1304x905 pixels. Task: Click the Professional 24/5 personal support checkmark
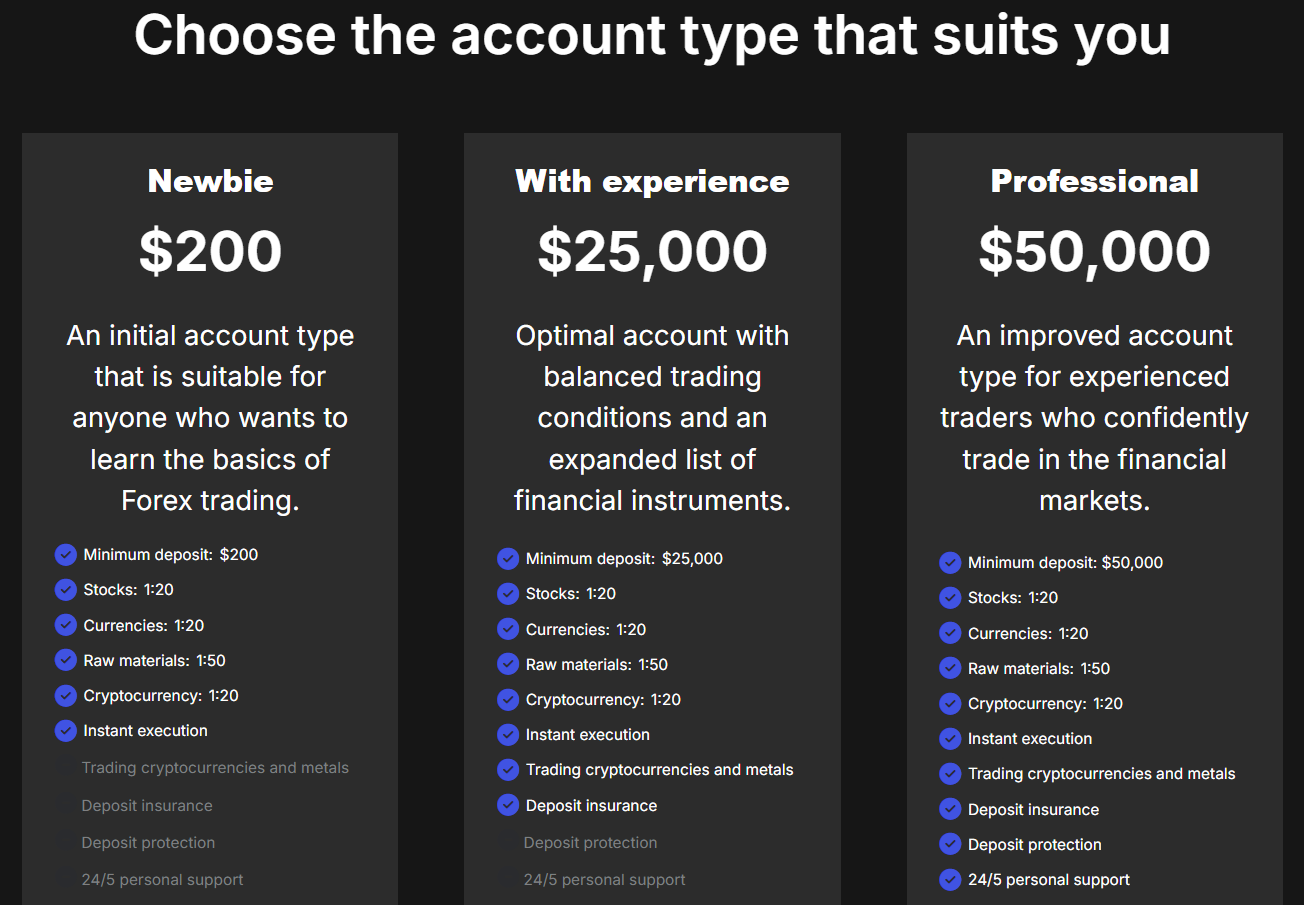950,880
